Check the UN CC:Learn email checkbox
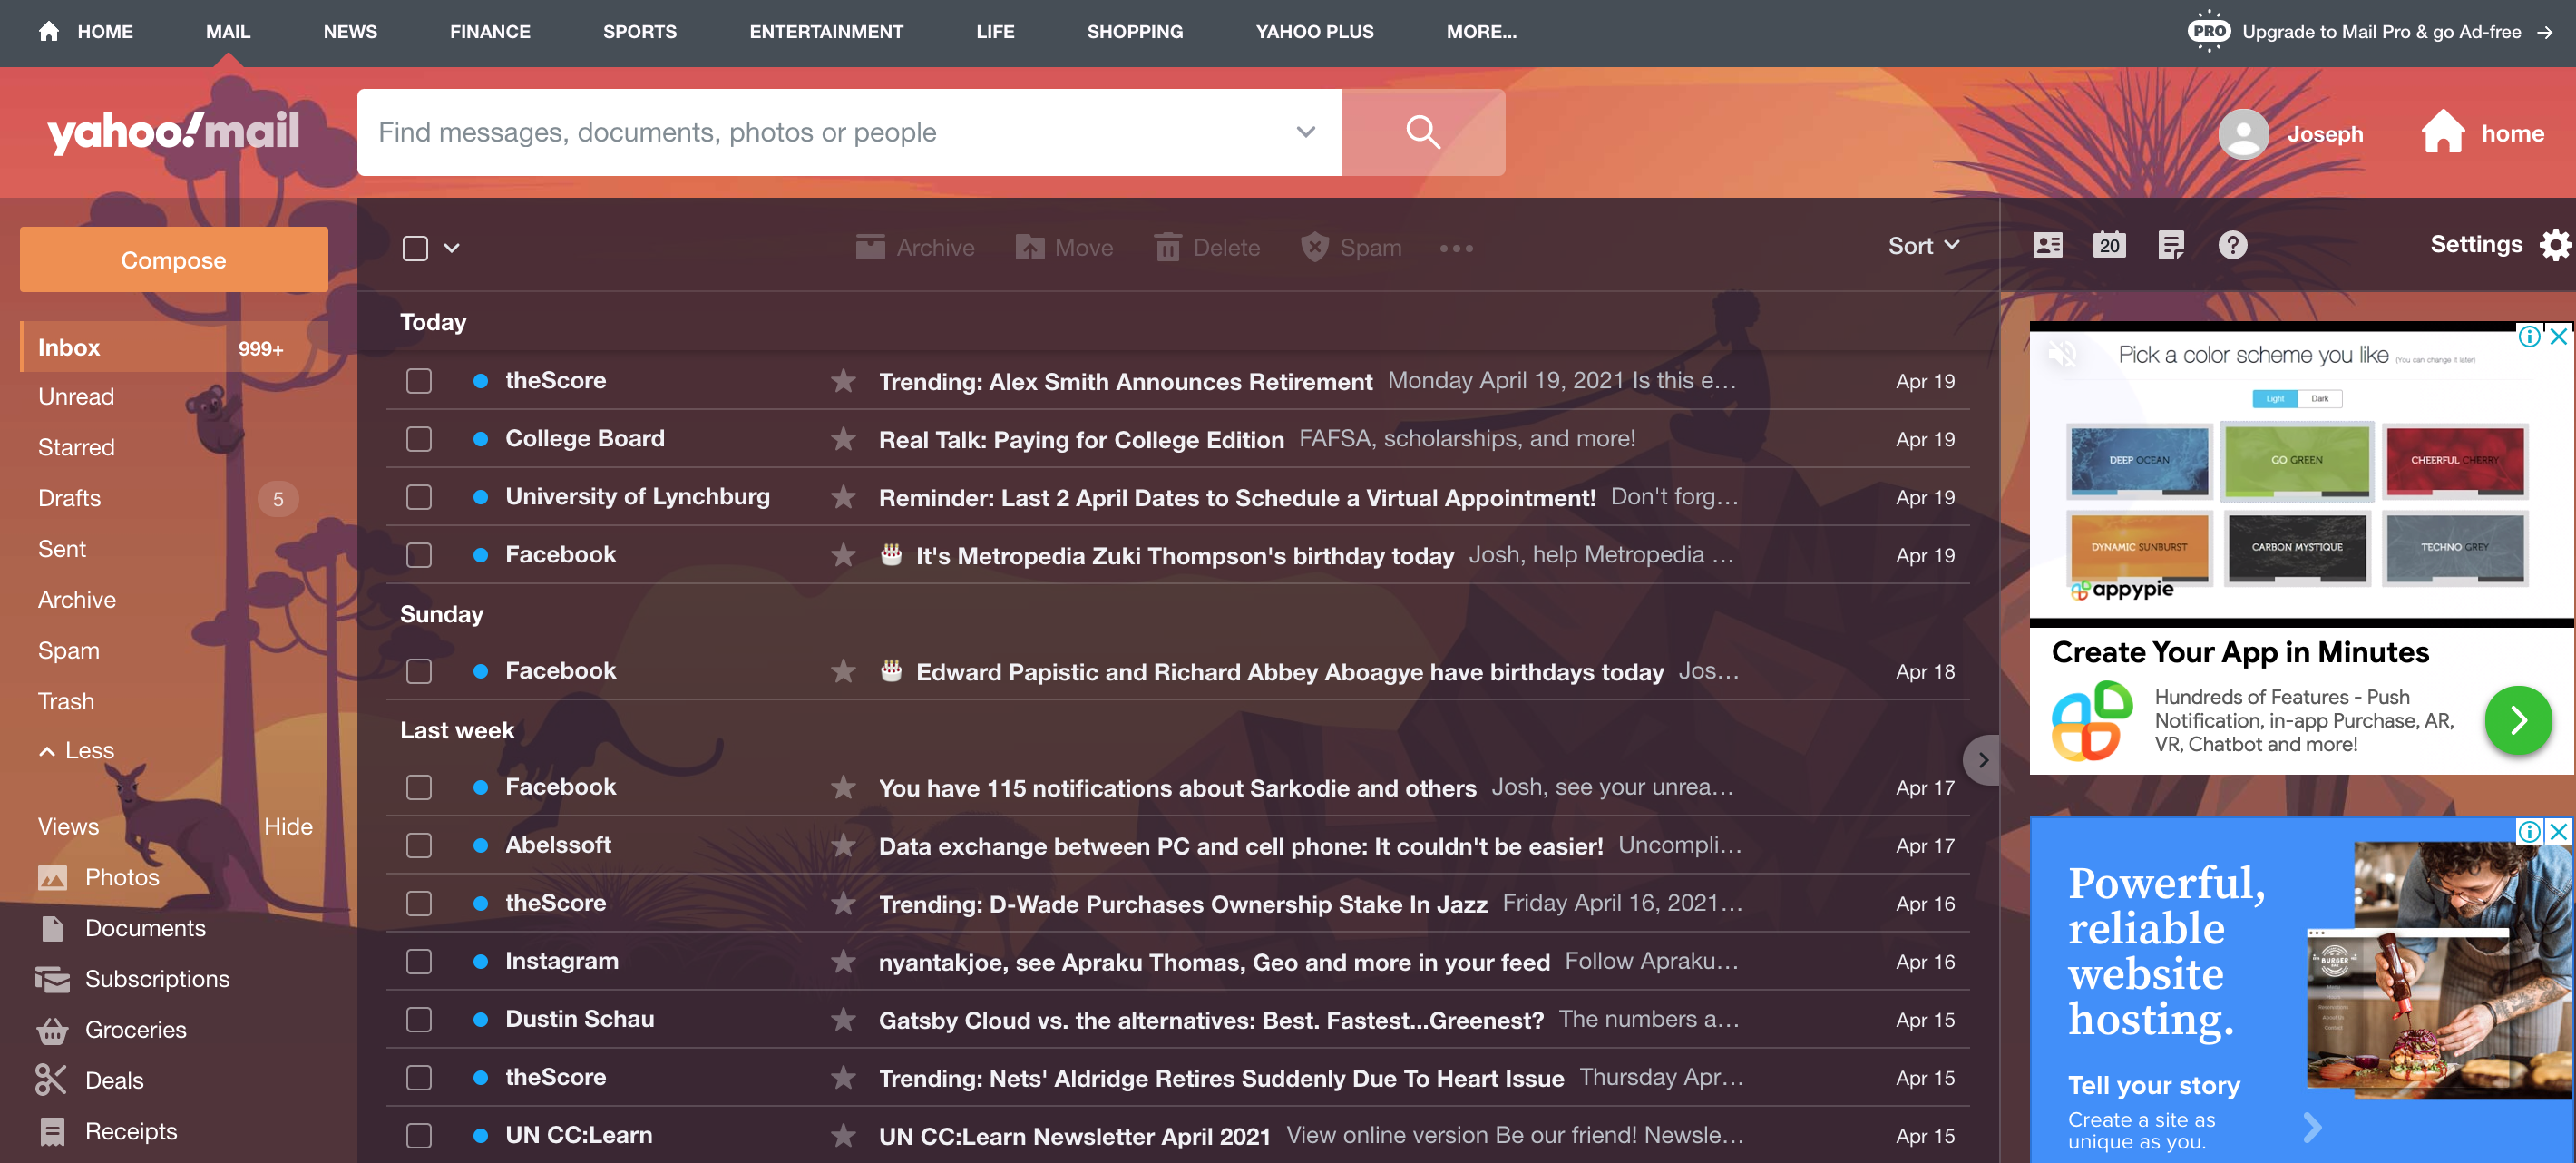The height and width of the screenshot is (1163, 2576). (x=419, y=1135)
